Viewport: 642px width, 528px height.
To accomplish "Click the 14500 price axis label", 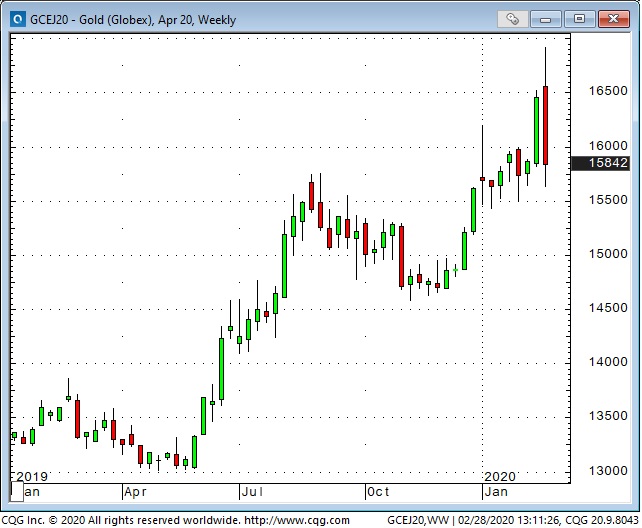I will [x=608, y=308].
